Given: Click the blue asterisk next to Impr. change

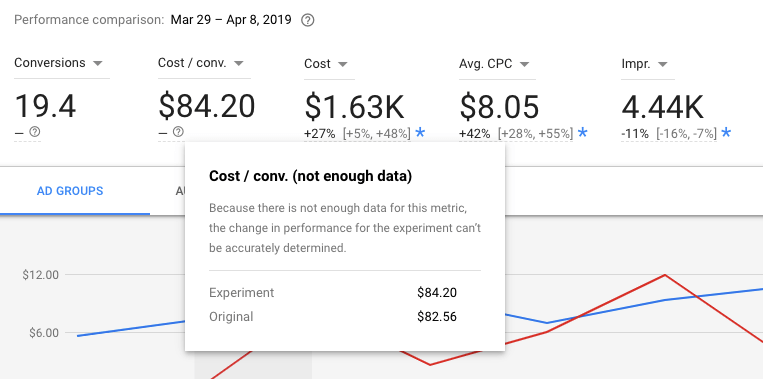Looking at the screenshot, I should click(726, 132).
